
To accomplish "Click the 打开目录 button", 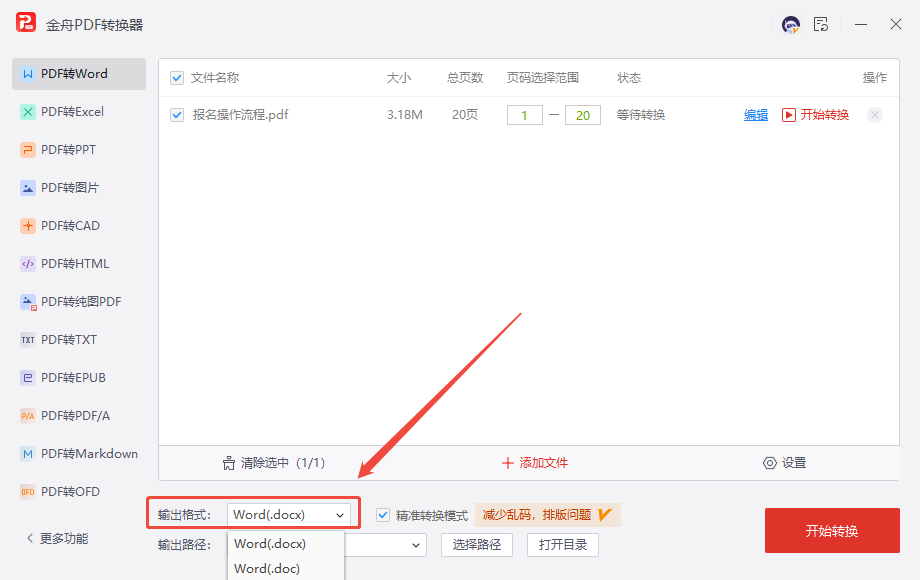I will tap(563, 545).
